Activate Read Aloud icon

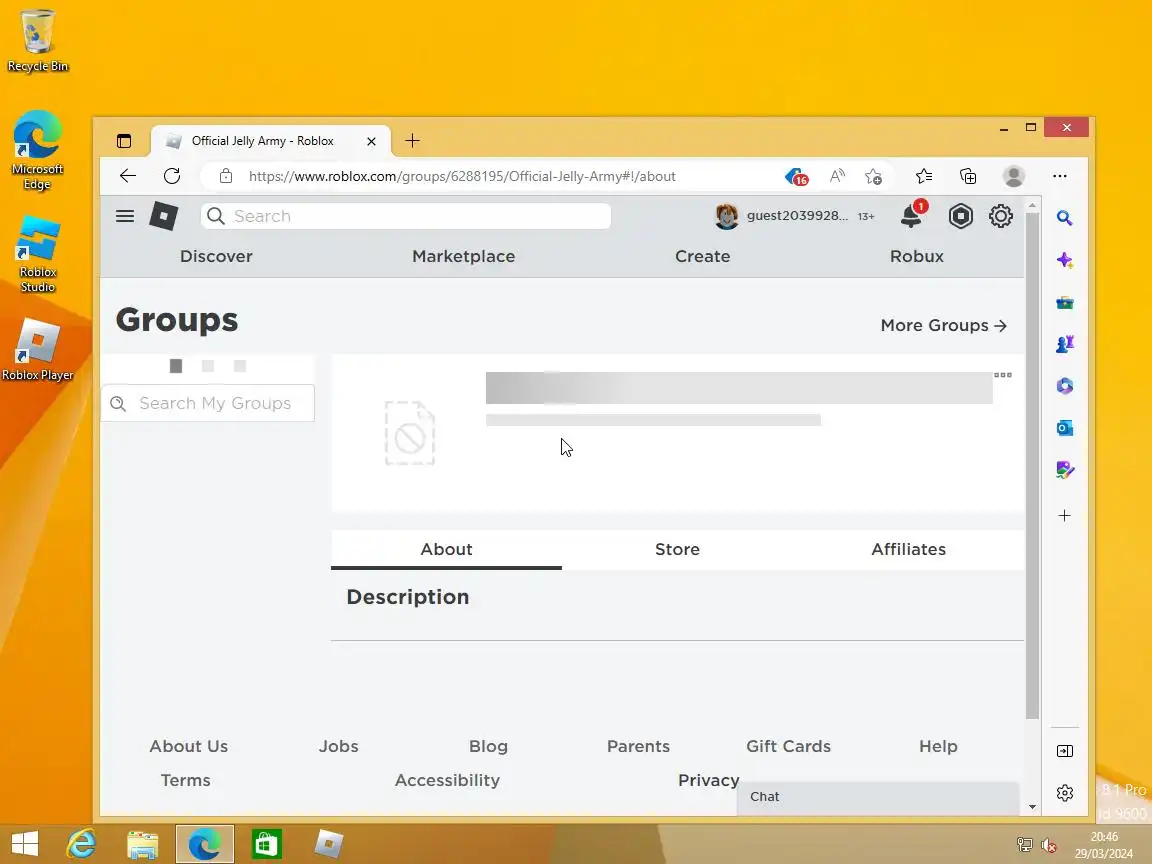click(x=837, y=176)
